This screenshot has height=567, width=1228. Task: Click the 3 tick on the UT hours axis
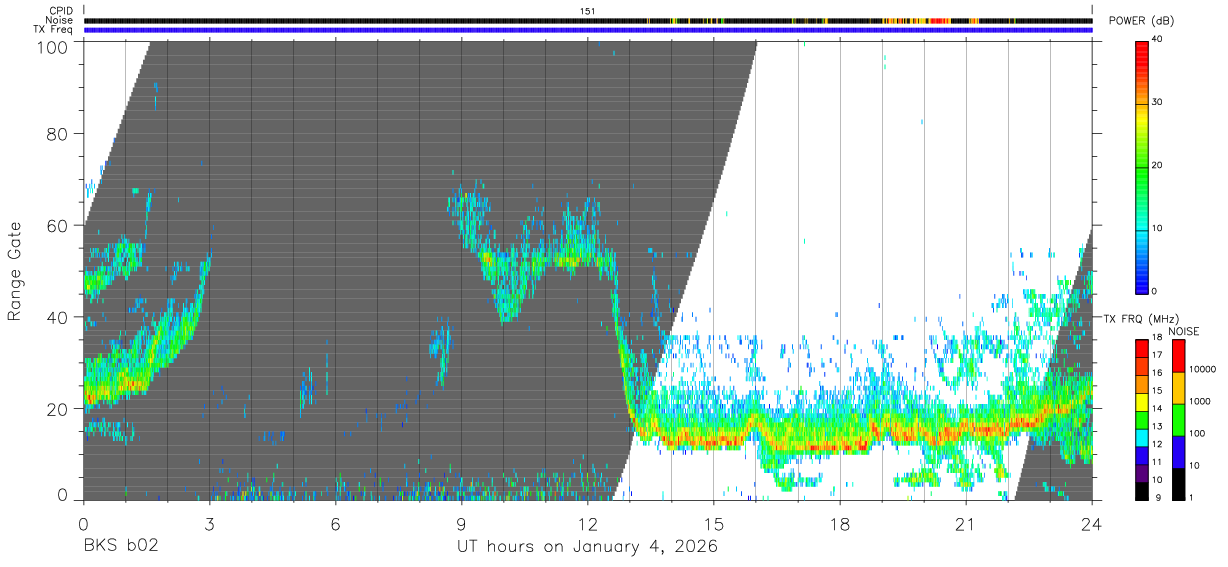[209, 524]
